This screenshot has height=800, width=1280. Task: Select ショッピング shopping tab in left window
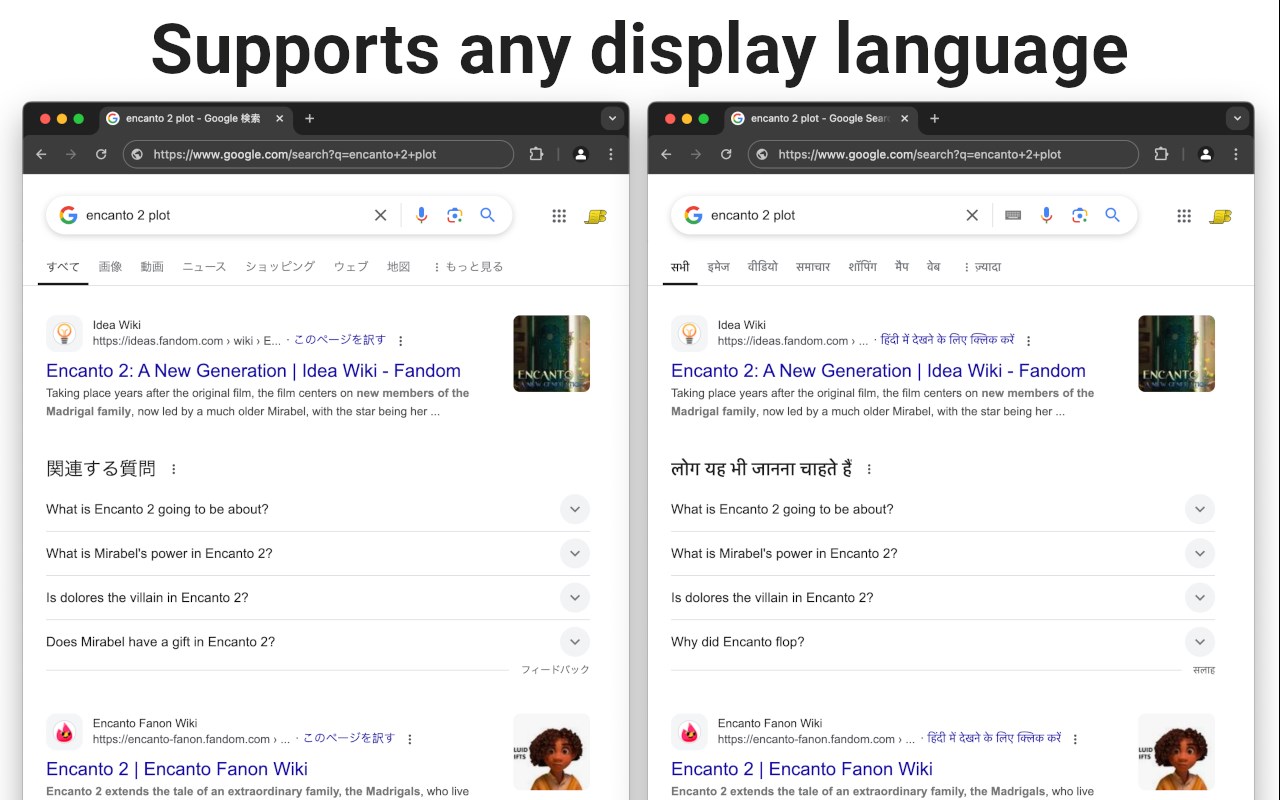(x=280, y=267)
